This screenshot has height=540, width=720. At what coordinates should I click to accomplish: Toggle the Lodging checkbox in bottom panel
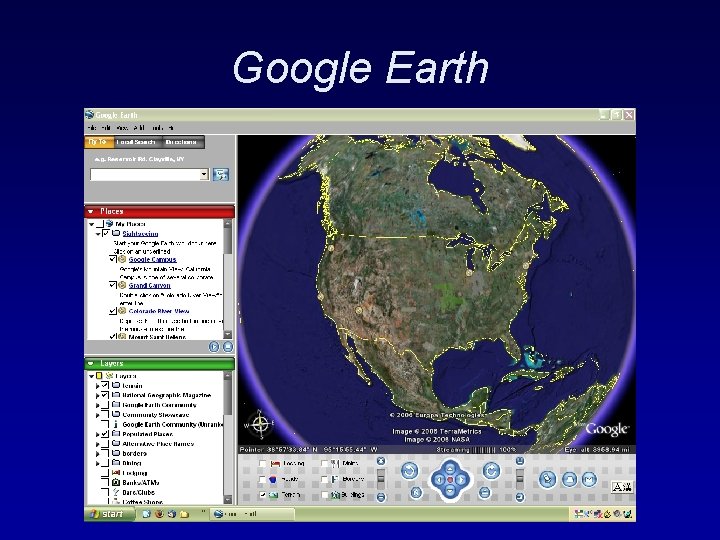[262, 463]
